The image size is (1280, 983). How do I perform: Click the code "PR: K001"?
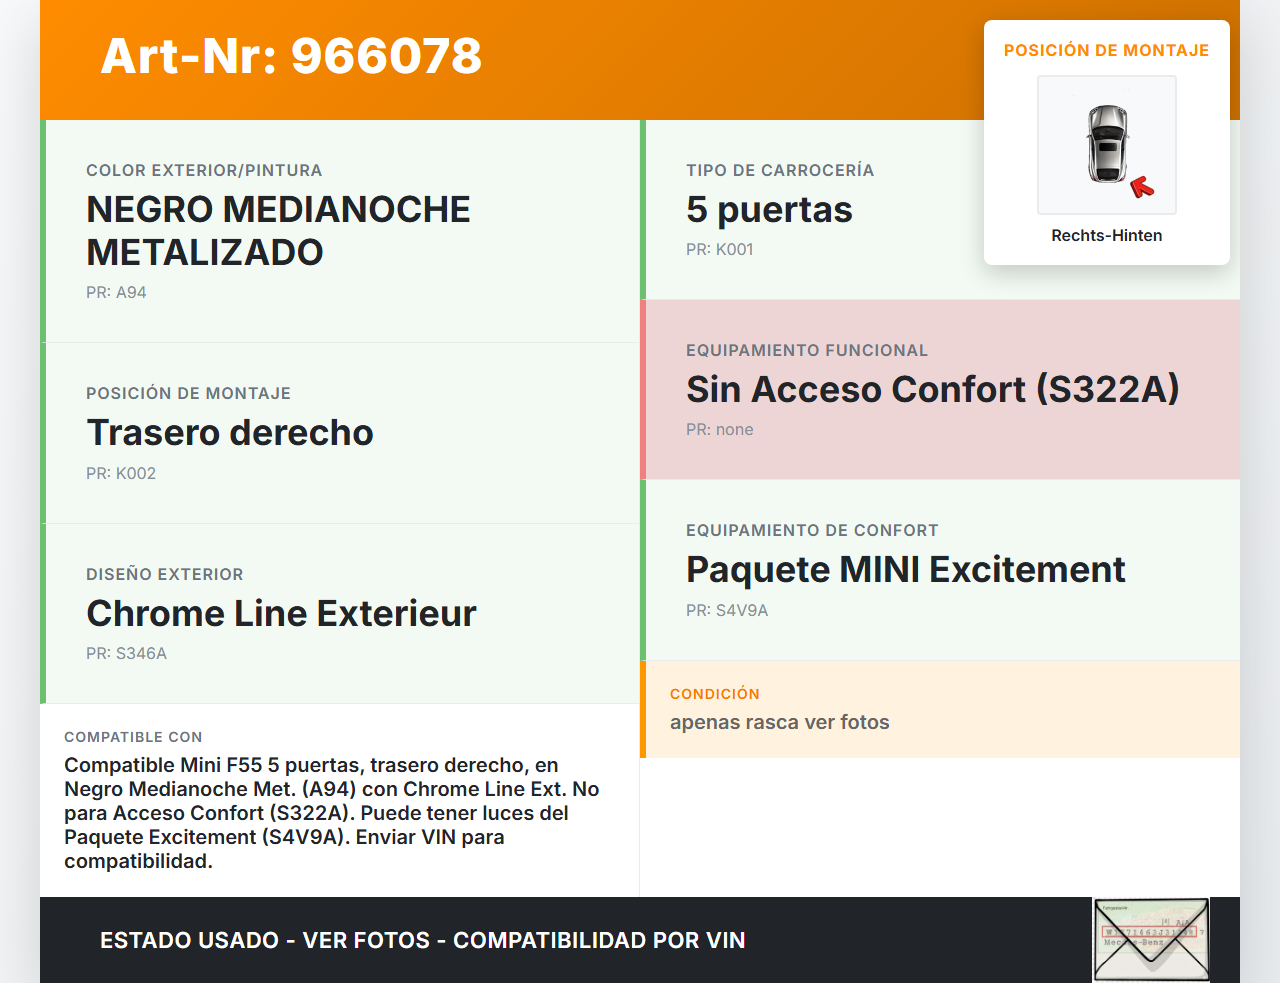(x=720, y=249)
